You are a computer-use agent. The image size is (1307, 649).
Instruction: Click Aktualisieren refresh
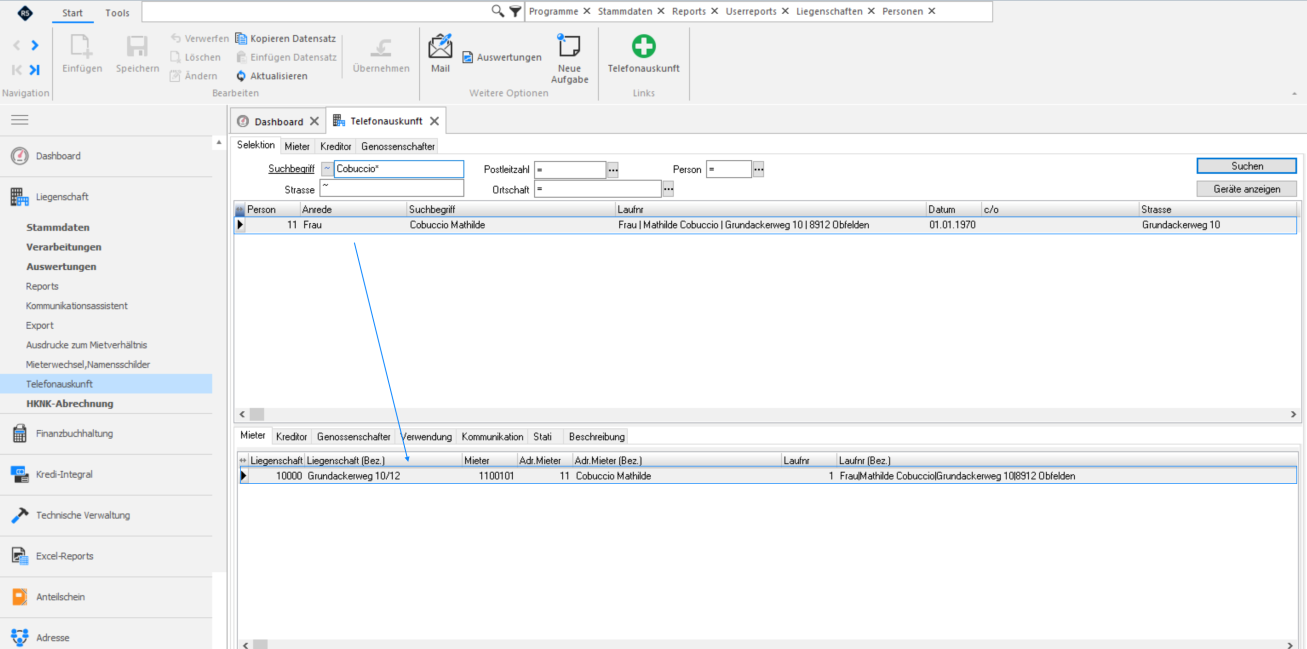(272, 76)
